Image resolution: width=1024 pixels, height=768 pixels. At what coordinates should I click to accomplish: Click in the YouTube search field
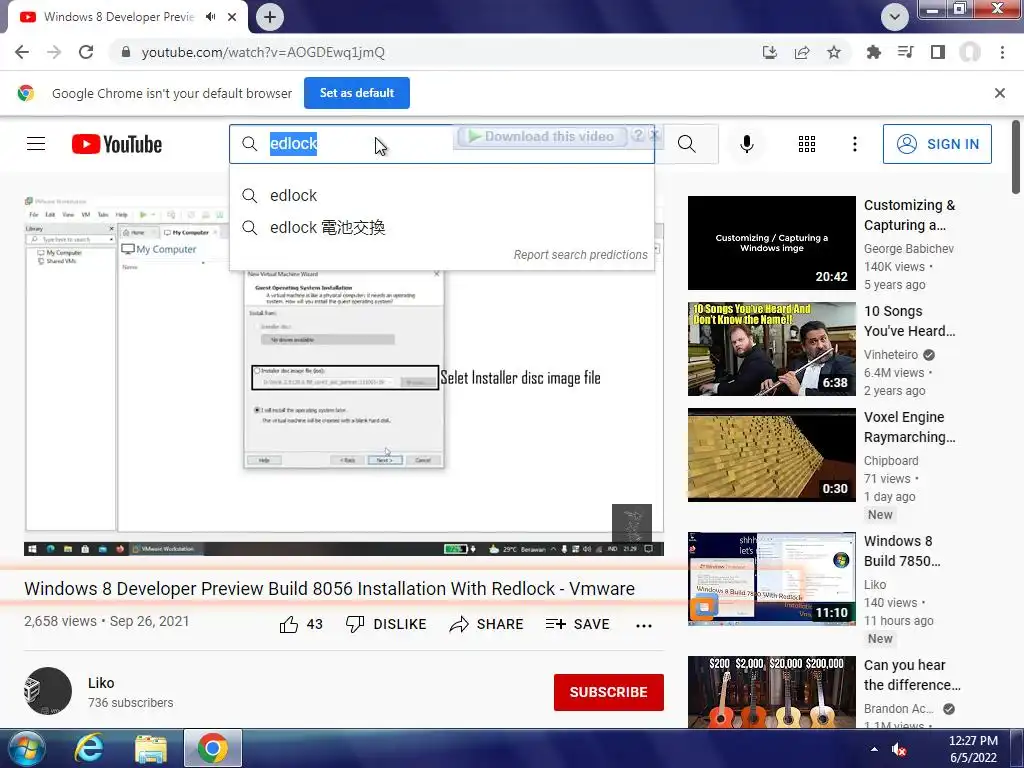441,144
